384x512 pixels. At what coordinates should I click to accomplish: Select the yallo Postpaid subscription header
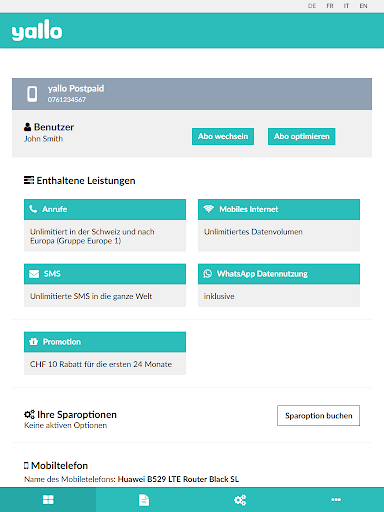192,94
